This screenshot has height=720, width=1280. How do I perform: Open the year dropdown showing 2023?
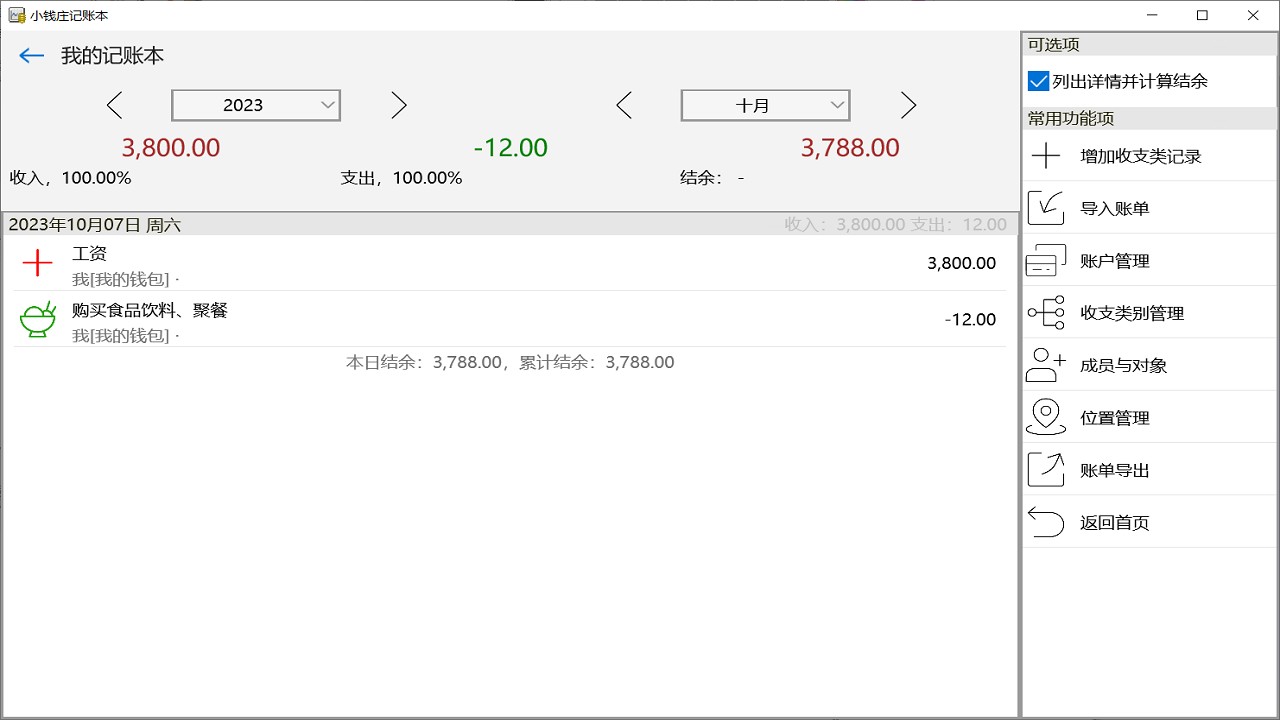[255, 104]
